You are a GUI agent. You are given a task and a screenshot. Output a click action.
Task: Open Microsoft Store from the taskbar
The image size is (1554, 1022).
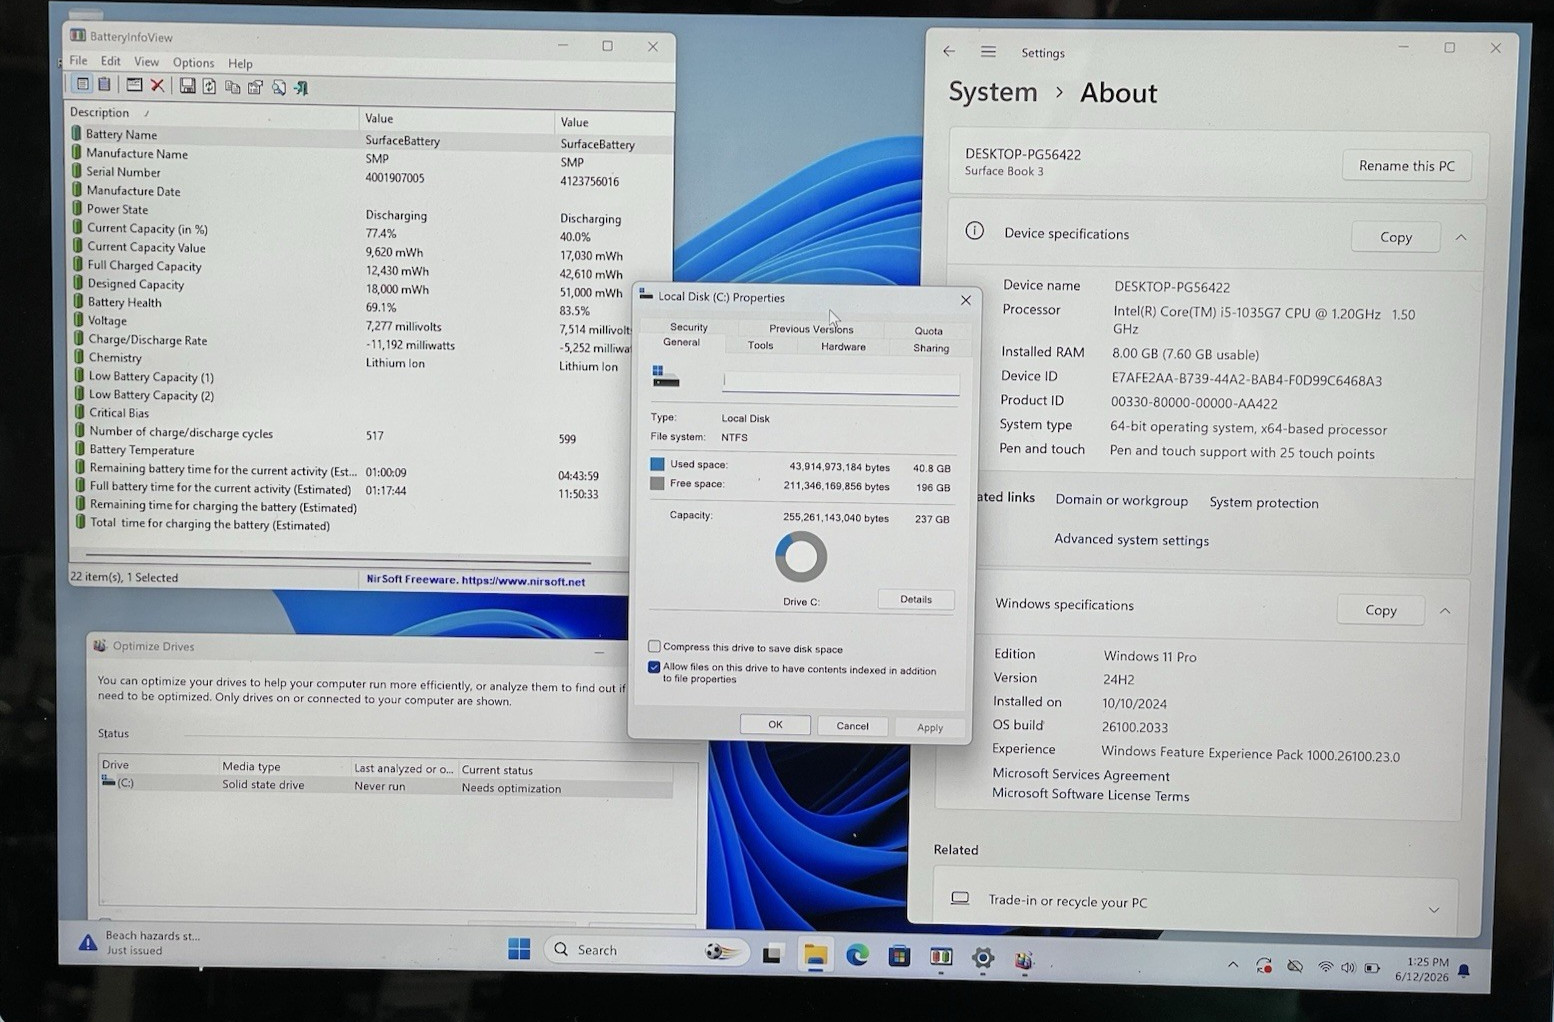point(899,957)
